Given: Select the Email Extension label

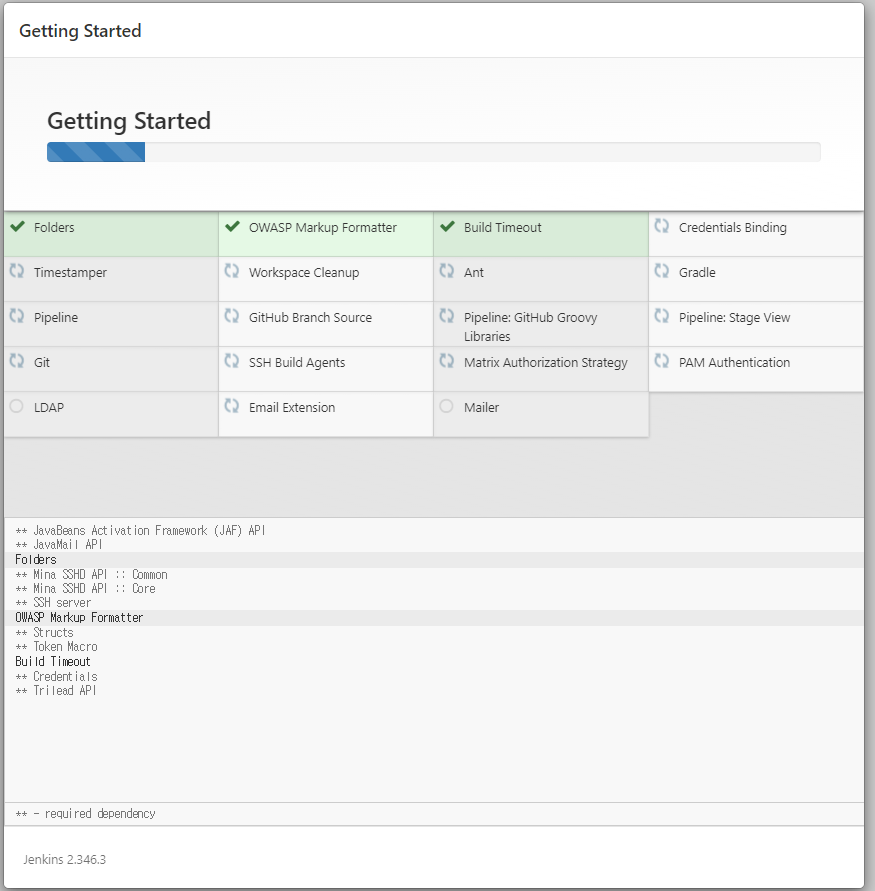Looking at the screenshot, I should [292, 407].
